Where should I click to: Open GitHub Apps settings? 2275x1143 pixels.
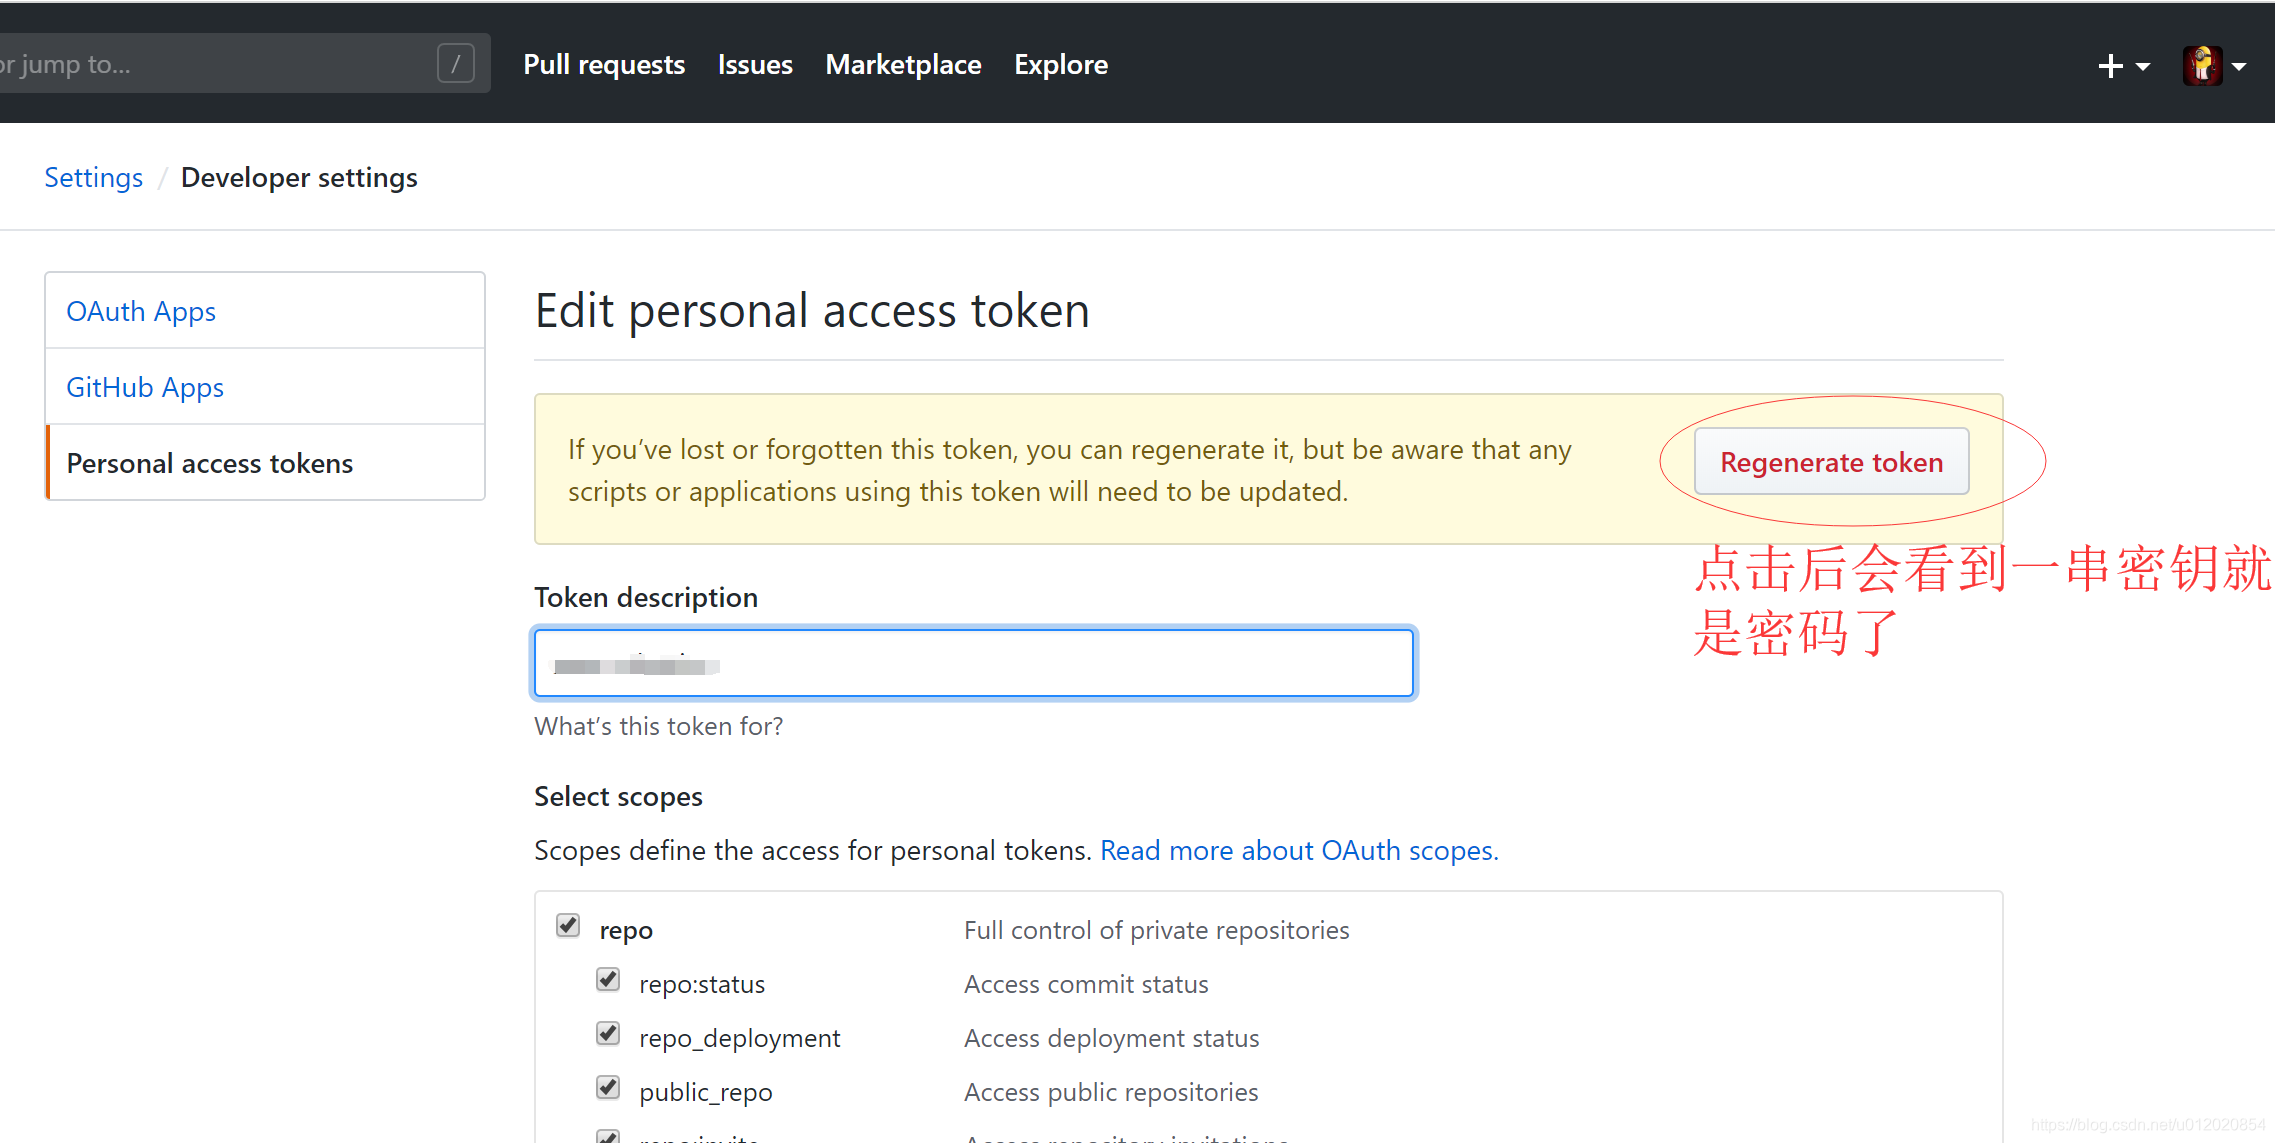tap(144, 386)
